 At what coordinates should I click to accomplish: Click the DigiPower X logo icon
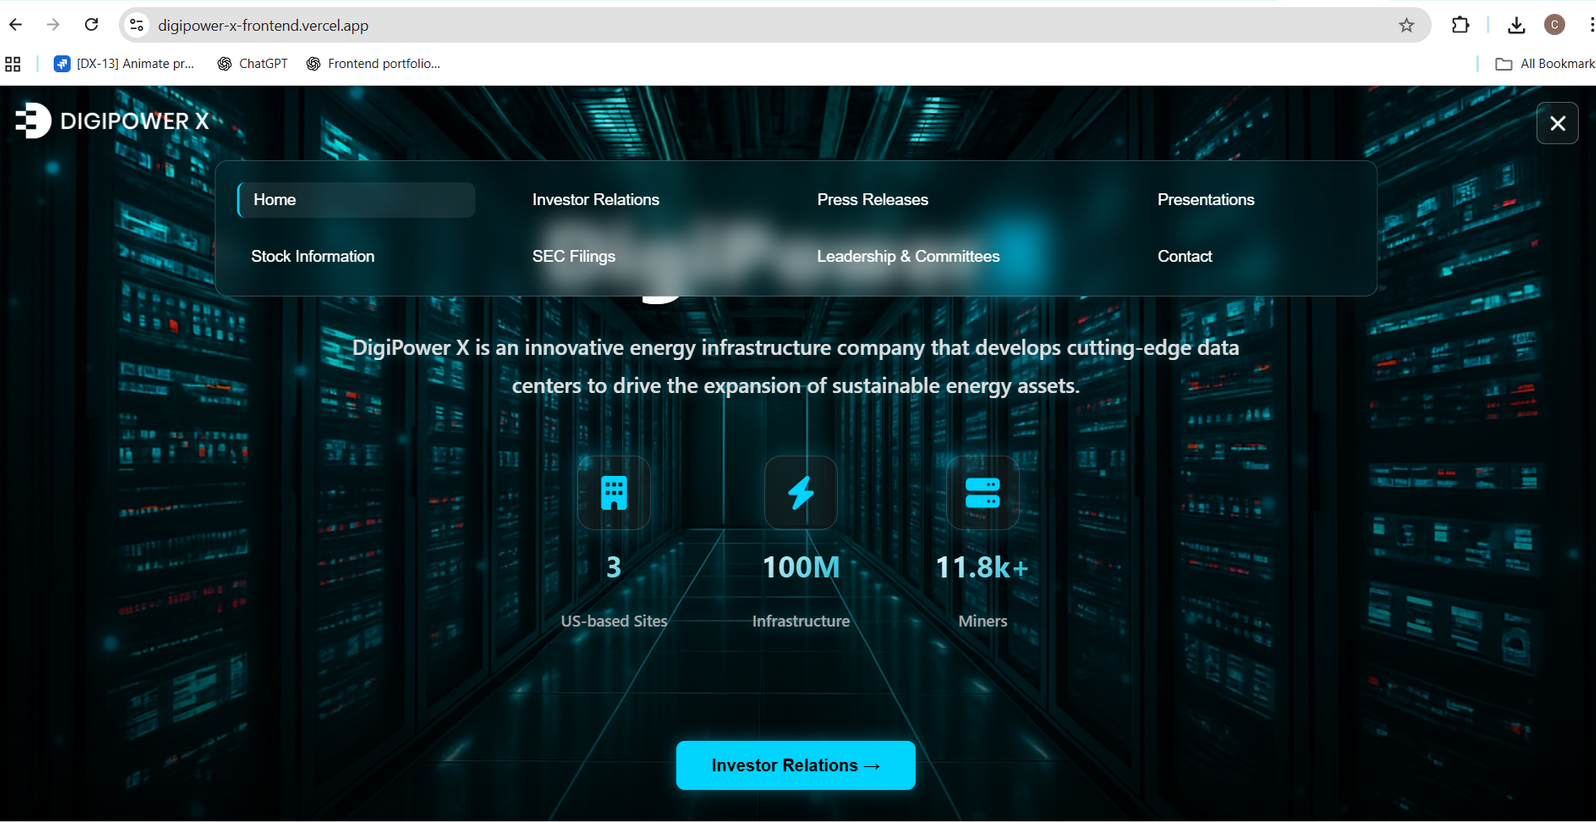point(33,121)
